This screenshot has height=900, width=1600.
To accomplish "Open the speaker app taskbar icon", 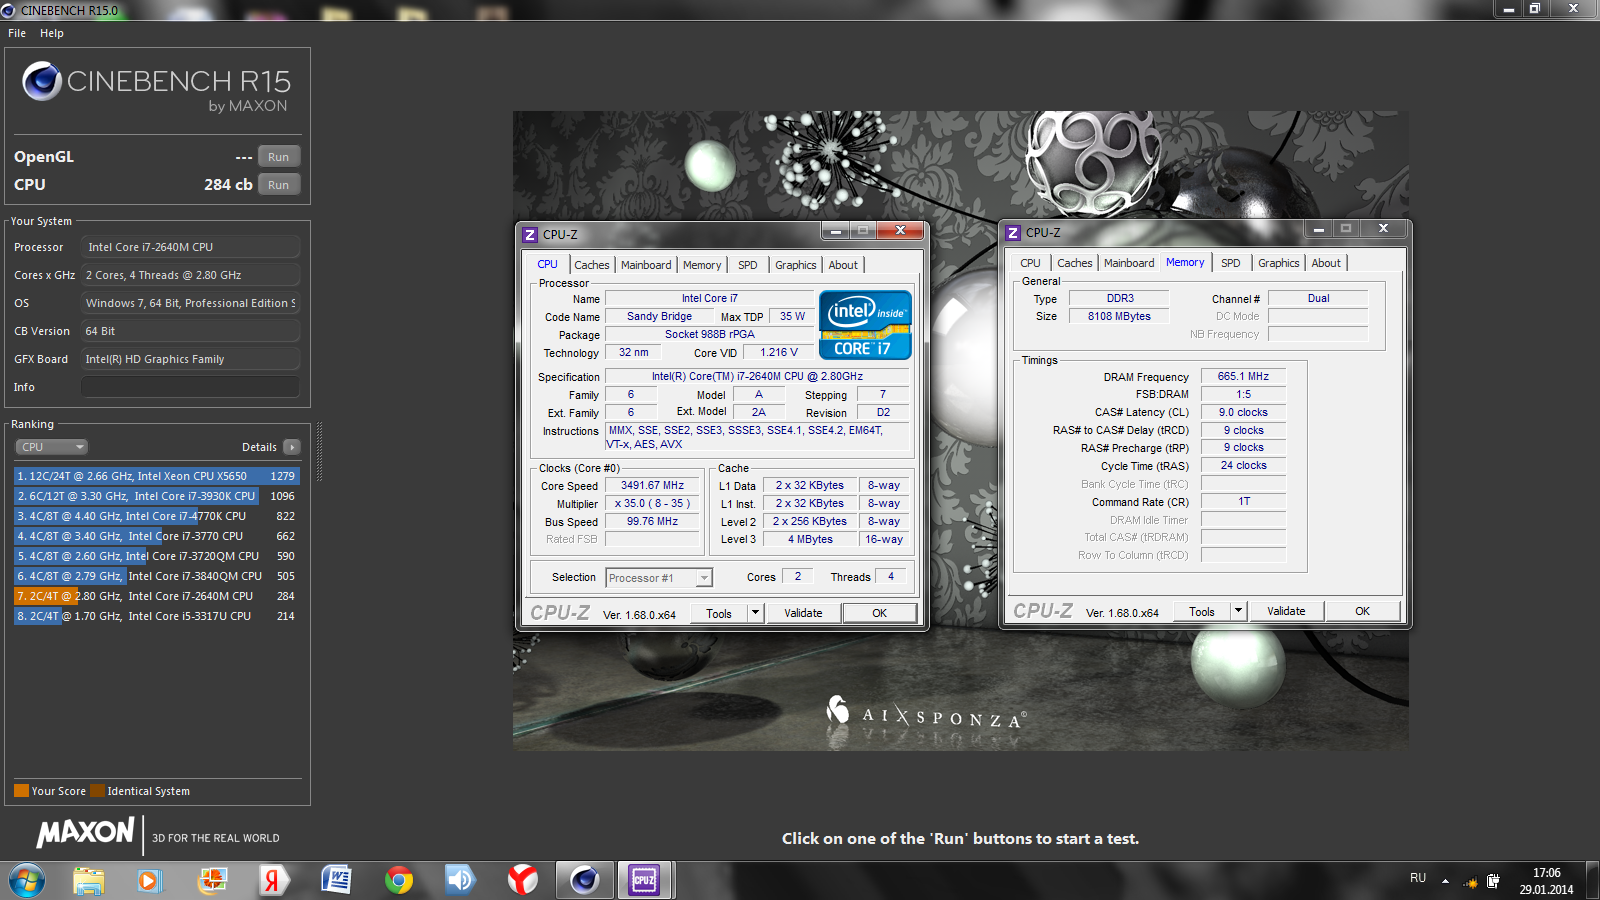I will [x=460, y=880].
